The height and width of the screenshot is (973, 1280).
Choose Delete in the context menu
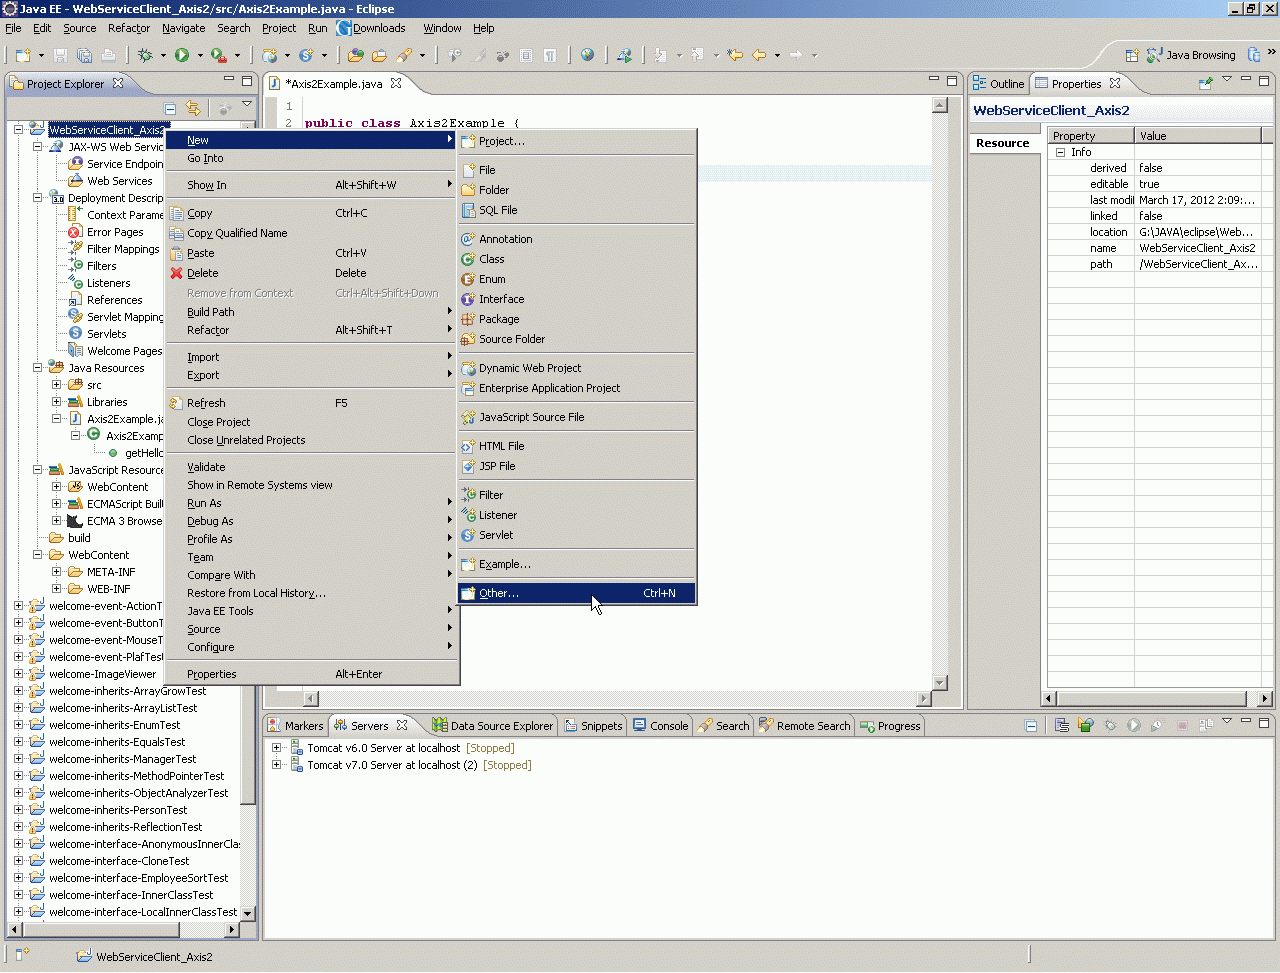pos(312,273)
